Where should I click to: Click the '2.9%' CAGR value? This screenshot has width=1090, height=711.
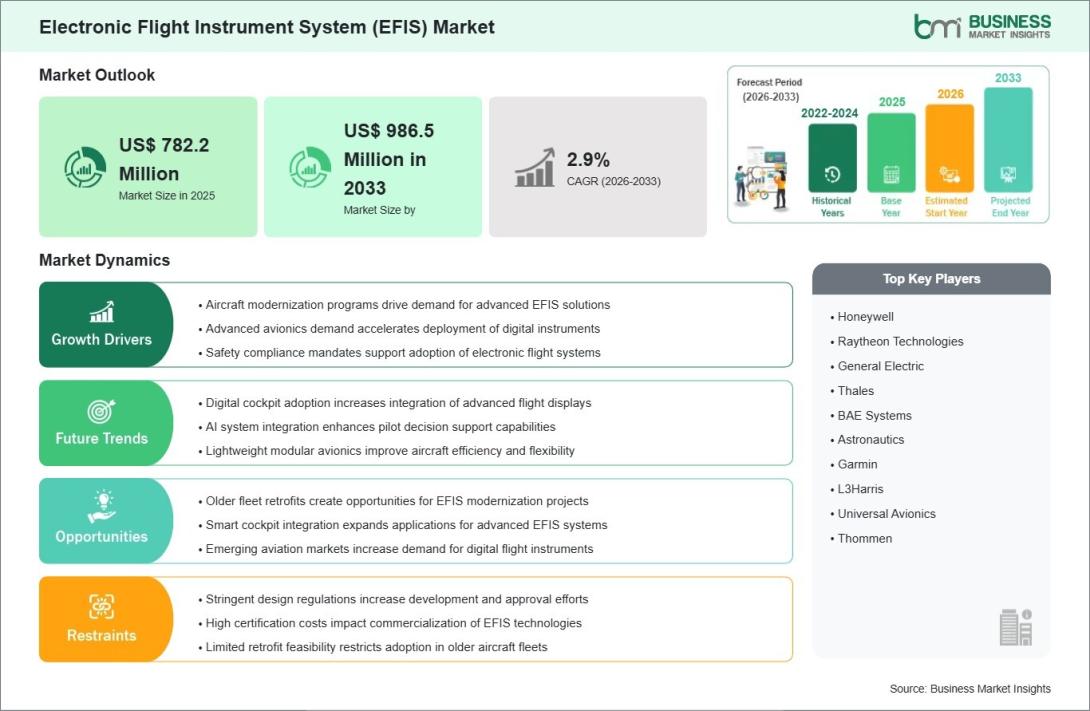588,160
